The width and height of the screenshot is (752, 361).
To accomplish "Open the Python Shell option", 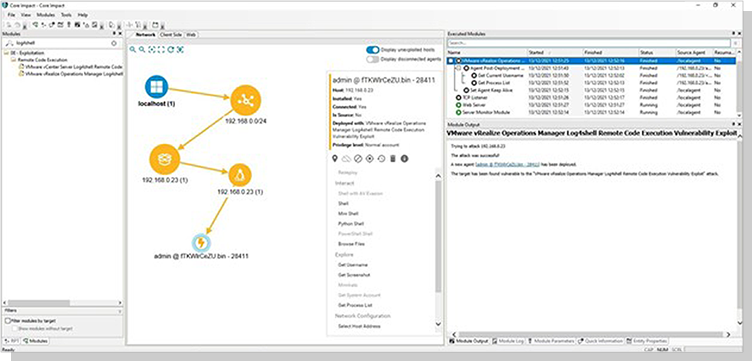I will point(351,224).
